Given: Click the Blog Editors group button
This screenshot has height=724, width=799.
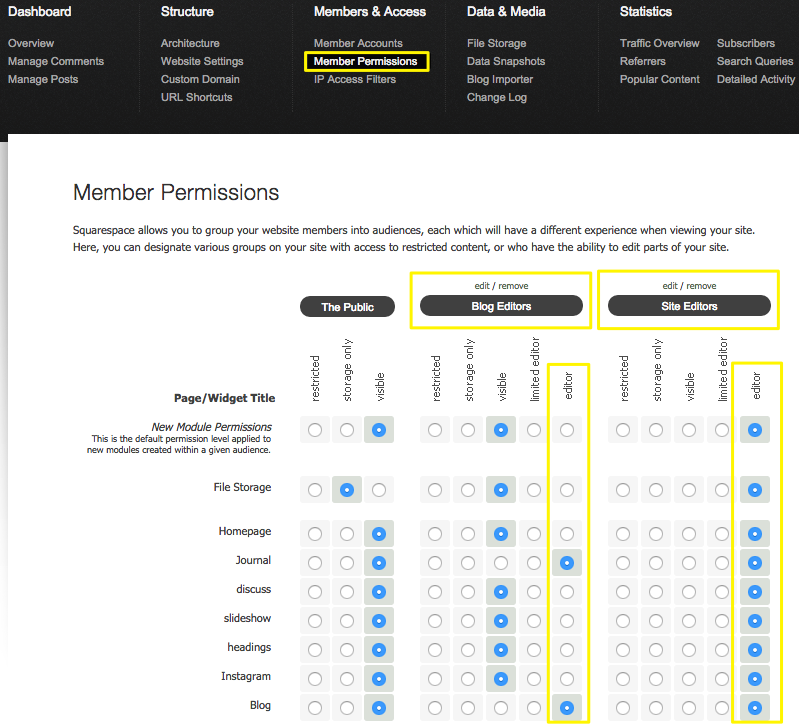Looking at the screenshot, I should [501, 306].
